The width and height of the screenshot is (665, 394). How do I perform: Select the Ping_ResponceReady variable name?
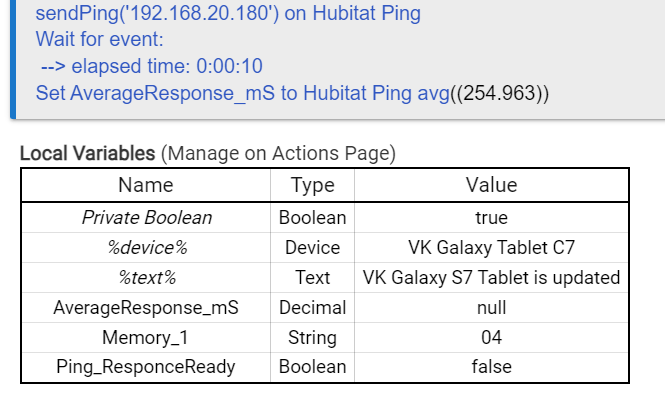[146, 367]
